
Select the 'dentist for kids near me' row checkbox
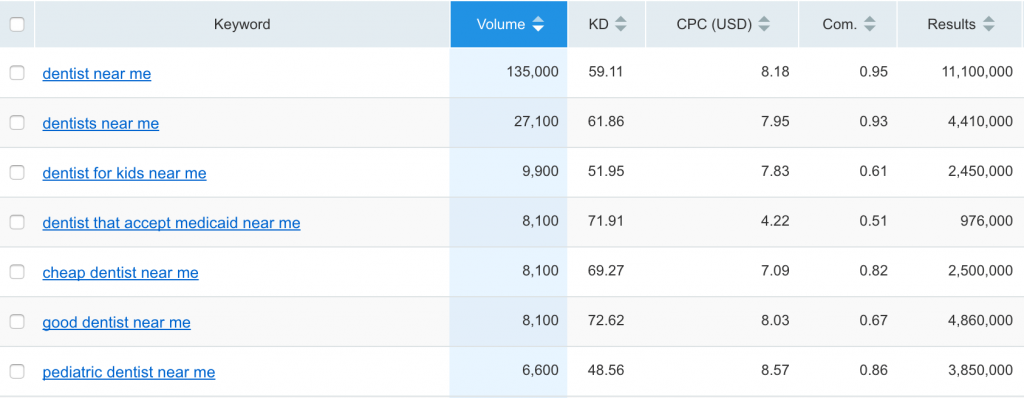[17, 173]
